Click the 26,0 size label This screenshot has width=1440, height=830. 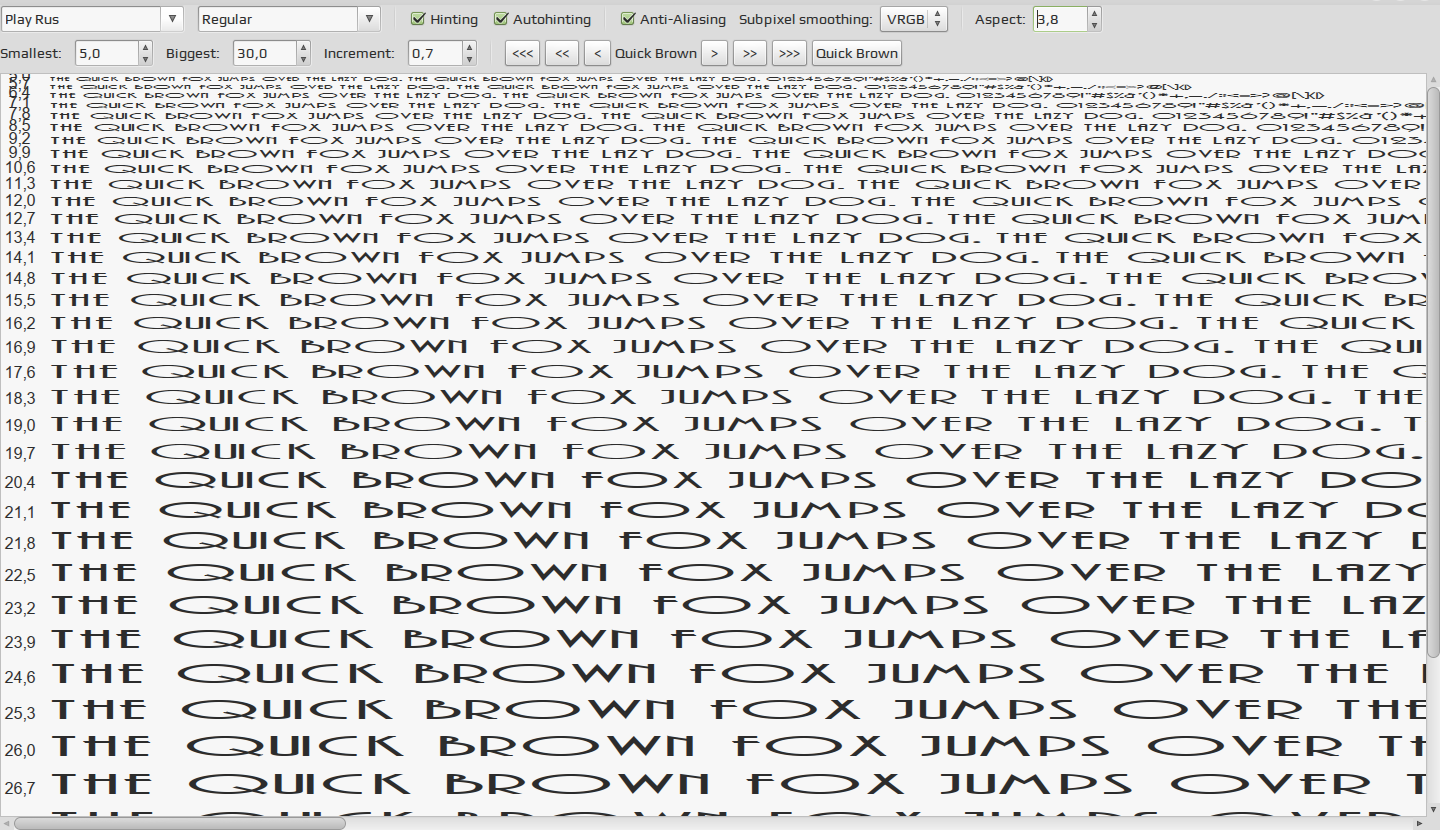[20, 750]
